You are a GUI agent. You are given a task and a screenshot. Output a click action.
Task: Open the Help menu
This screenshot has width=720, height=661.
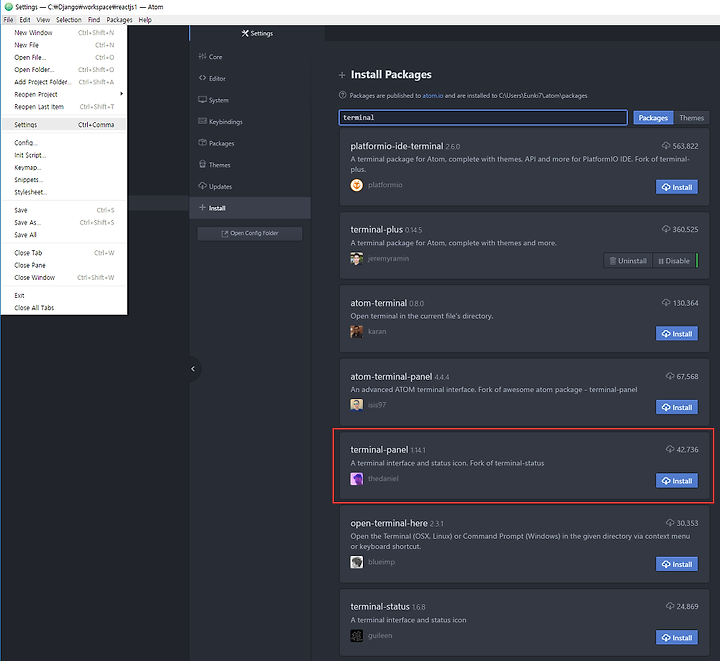tap(145, 20)
